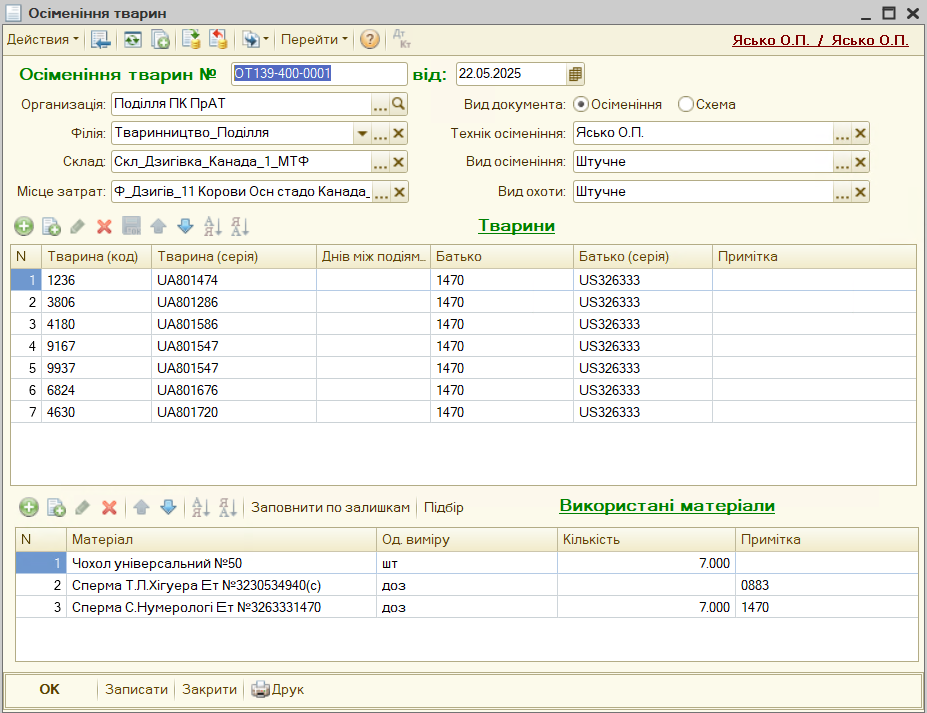
Task: Click the Друк print button
Action: (277, 689)
